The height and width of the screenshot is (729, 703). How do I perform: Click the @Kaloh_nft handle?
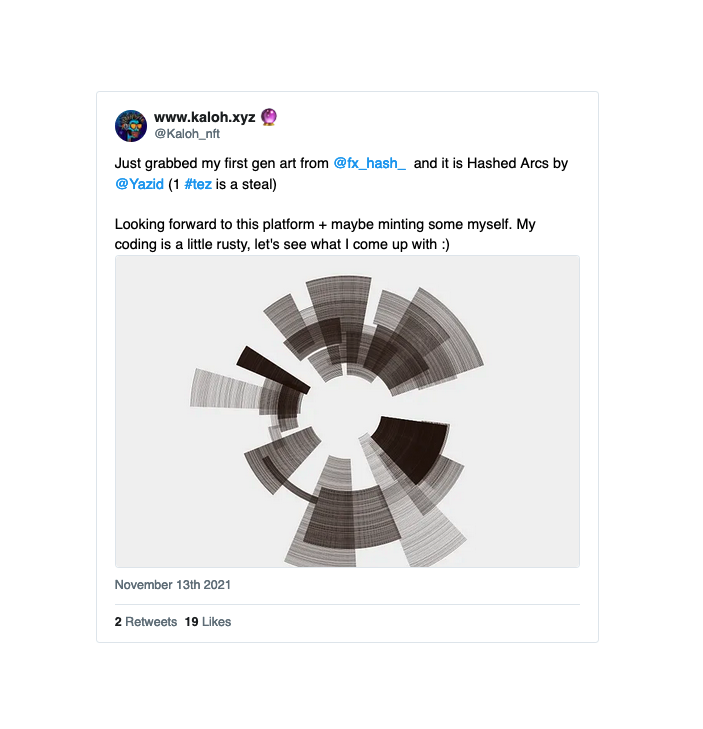tap(187, 134)
